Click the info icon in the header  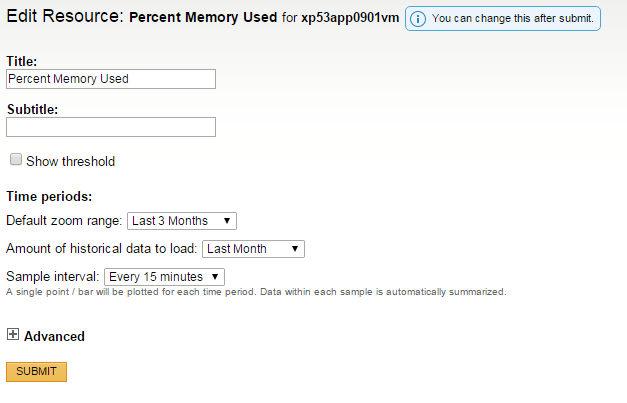point(419,19)
